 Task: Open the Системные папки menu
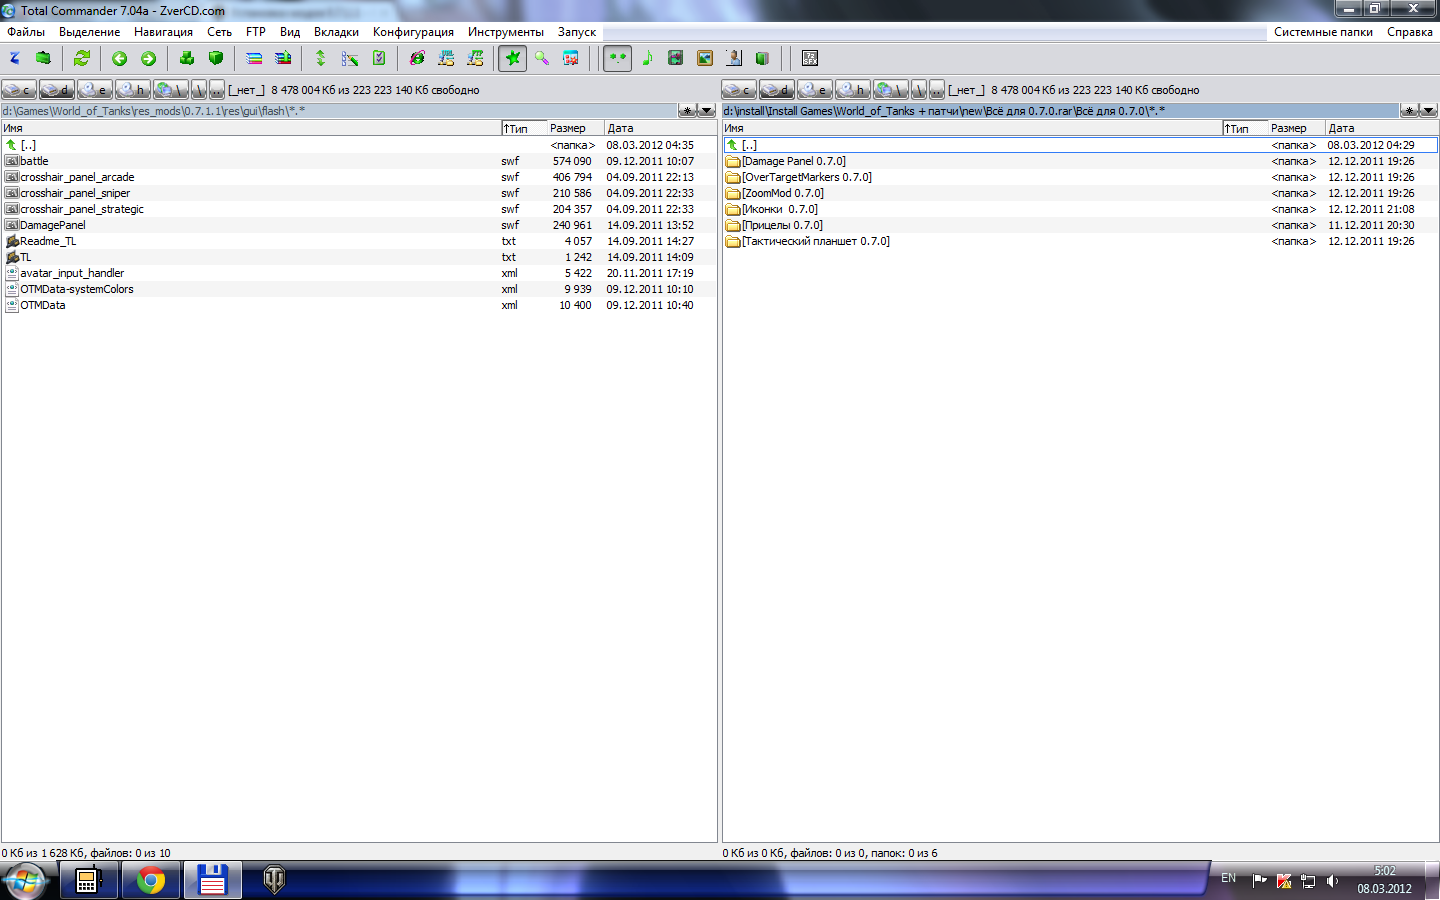(1323, 32)
